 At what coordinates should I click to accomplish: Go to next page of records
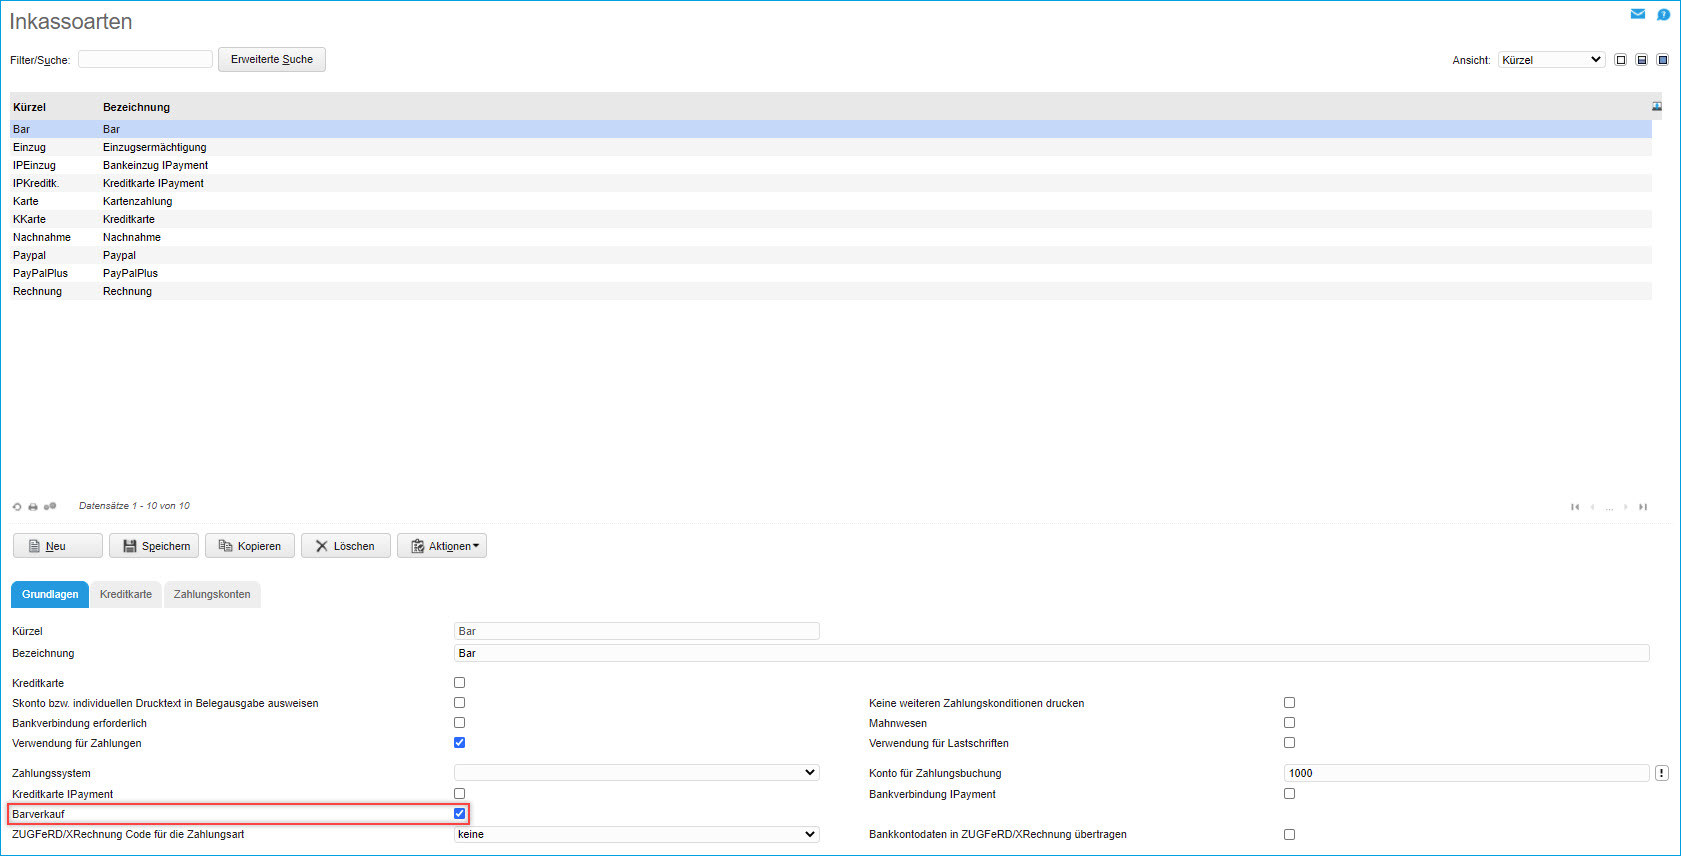click(1626, 507)
